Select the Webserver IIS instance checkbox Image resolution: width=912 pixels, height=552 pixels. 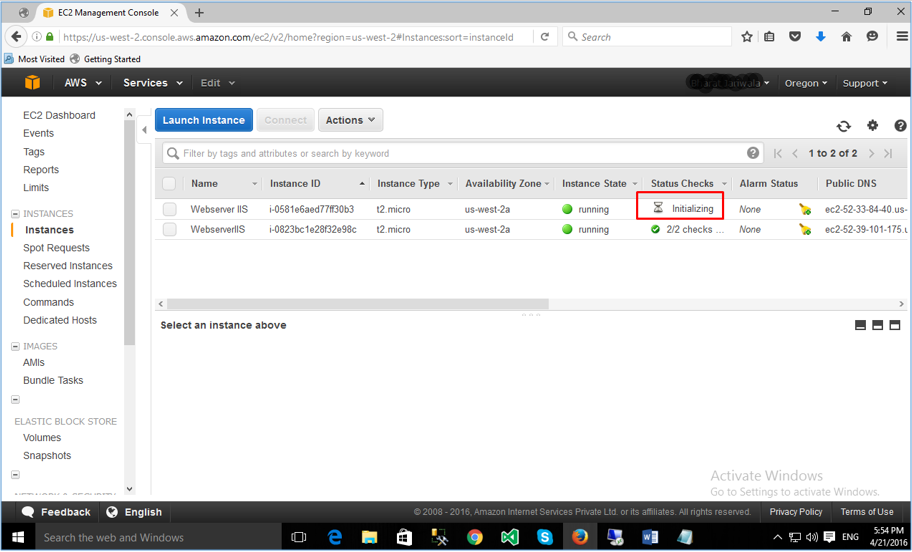point(169,209)
